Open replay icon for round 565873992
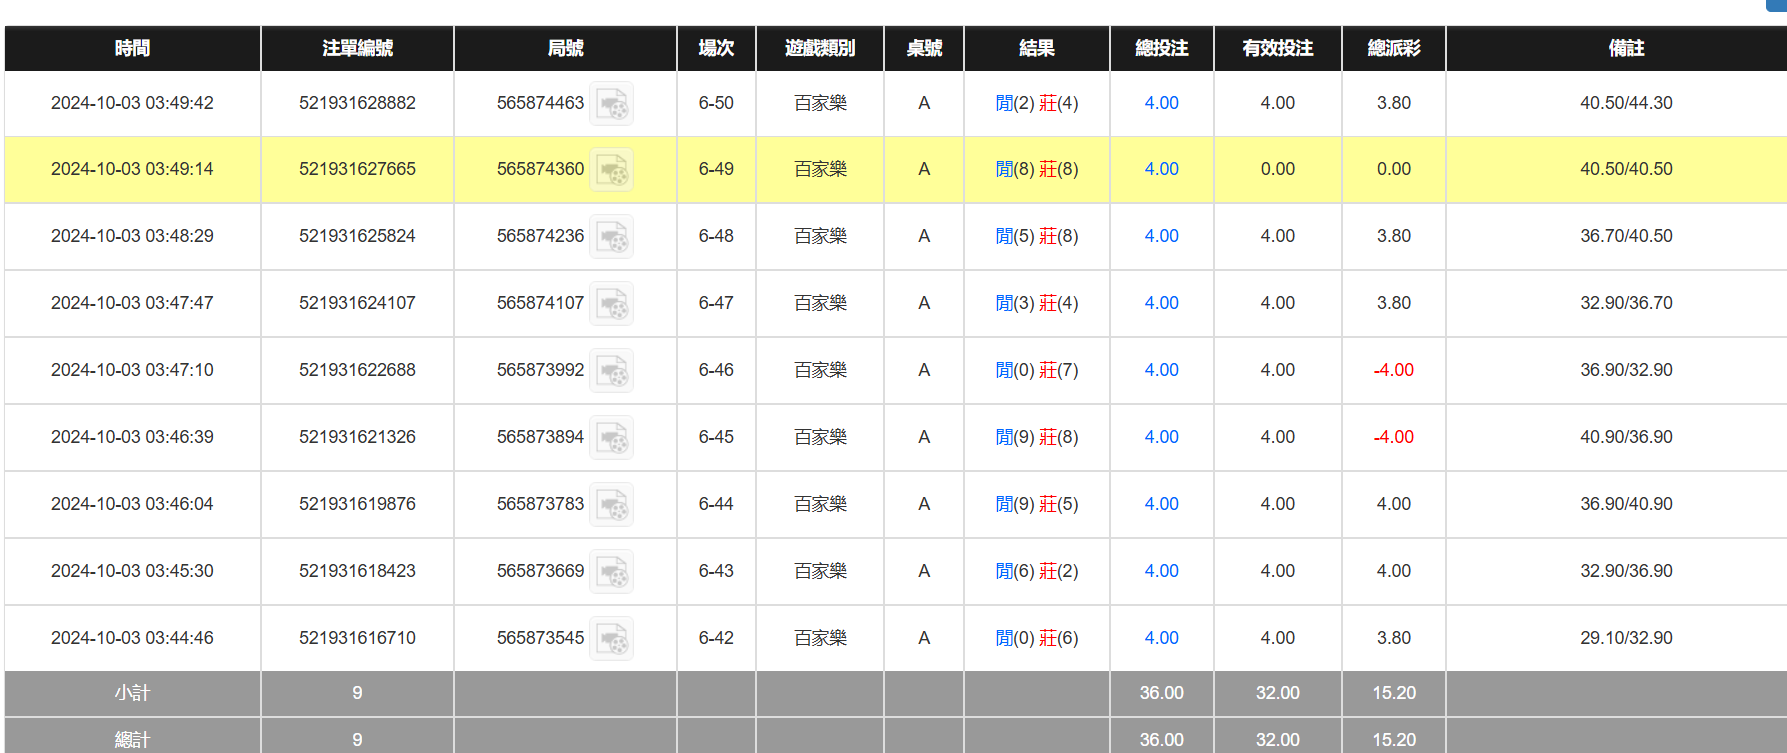Screen dimensions: 1787x753 click(x=611, y=371)
